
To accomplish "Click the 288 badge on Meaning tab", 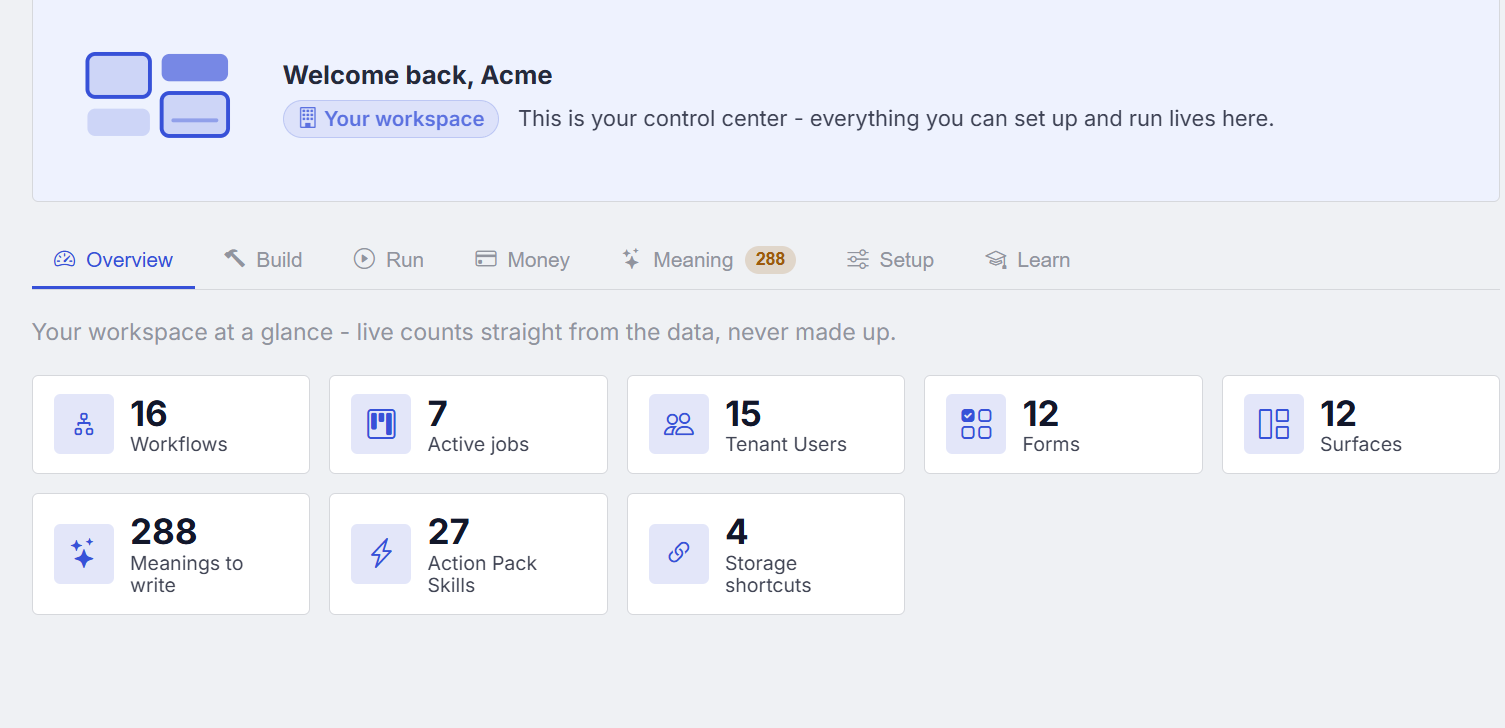I will tap(770, 260).
